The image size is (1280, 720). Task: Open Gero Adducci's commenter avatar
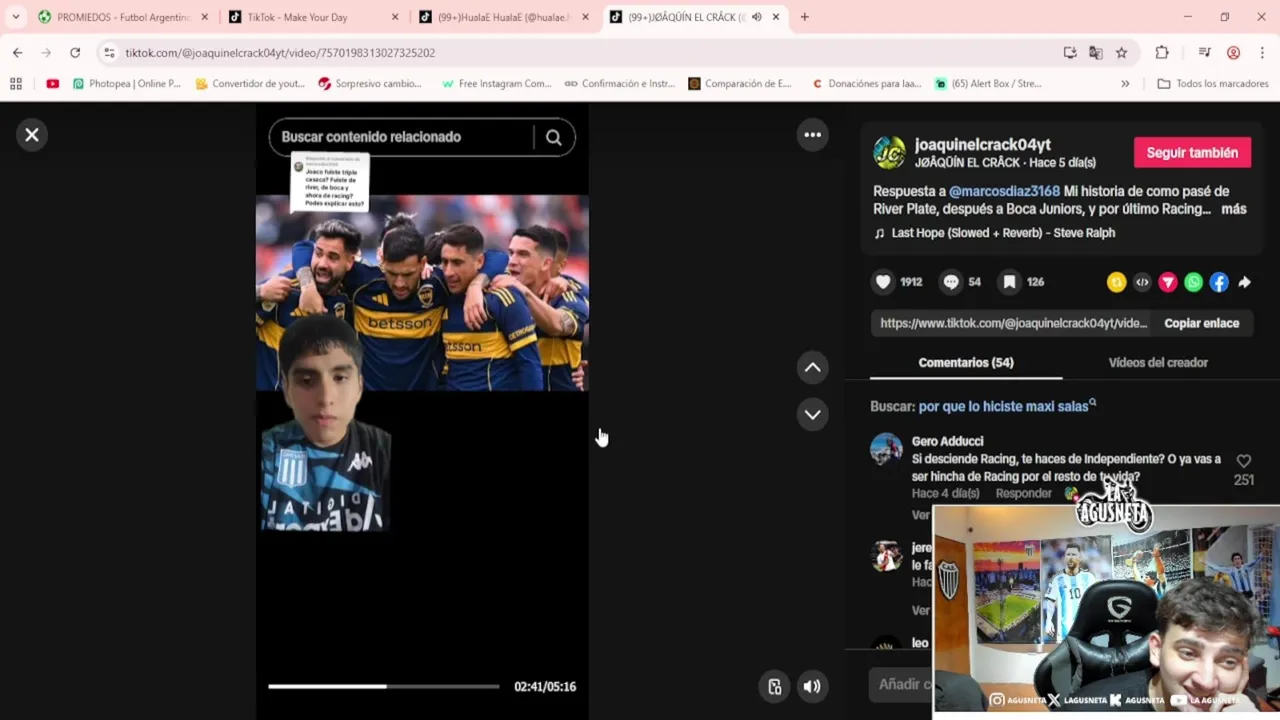pyautogui.click(x=886, y=450)
